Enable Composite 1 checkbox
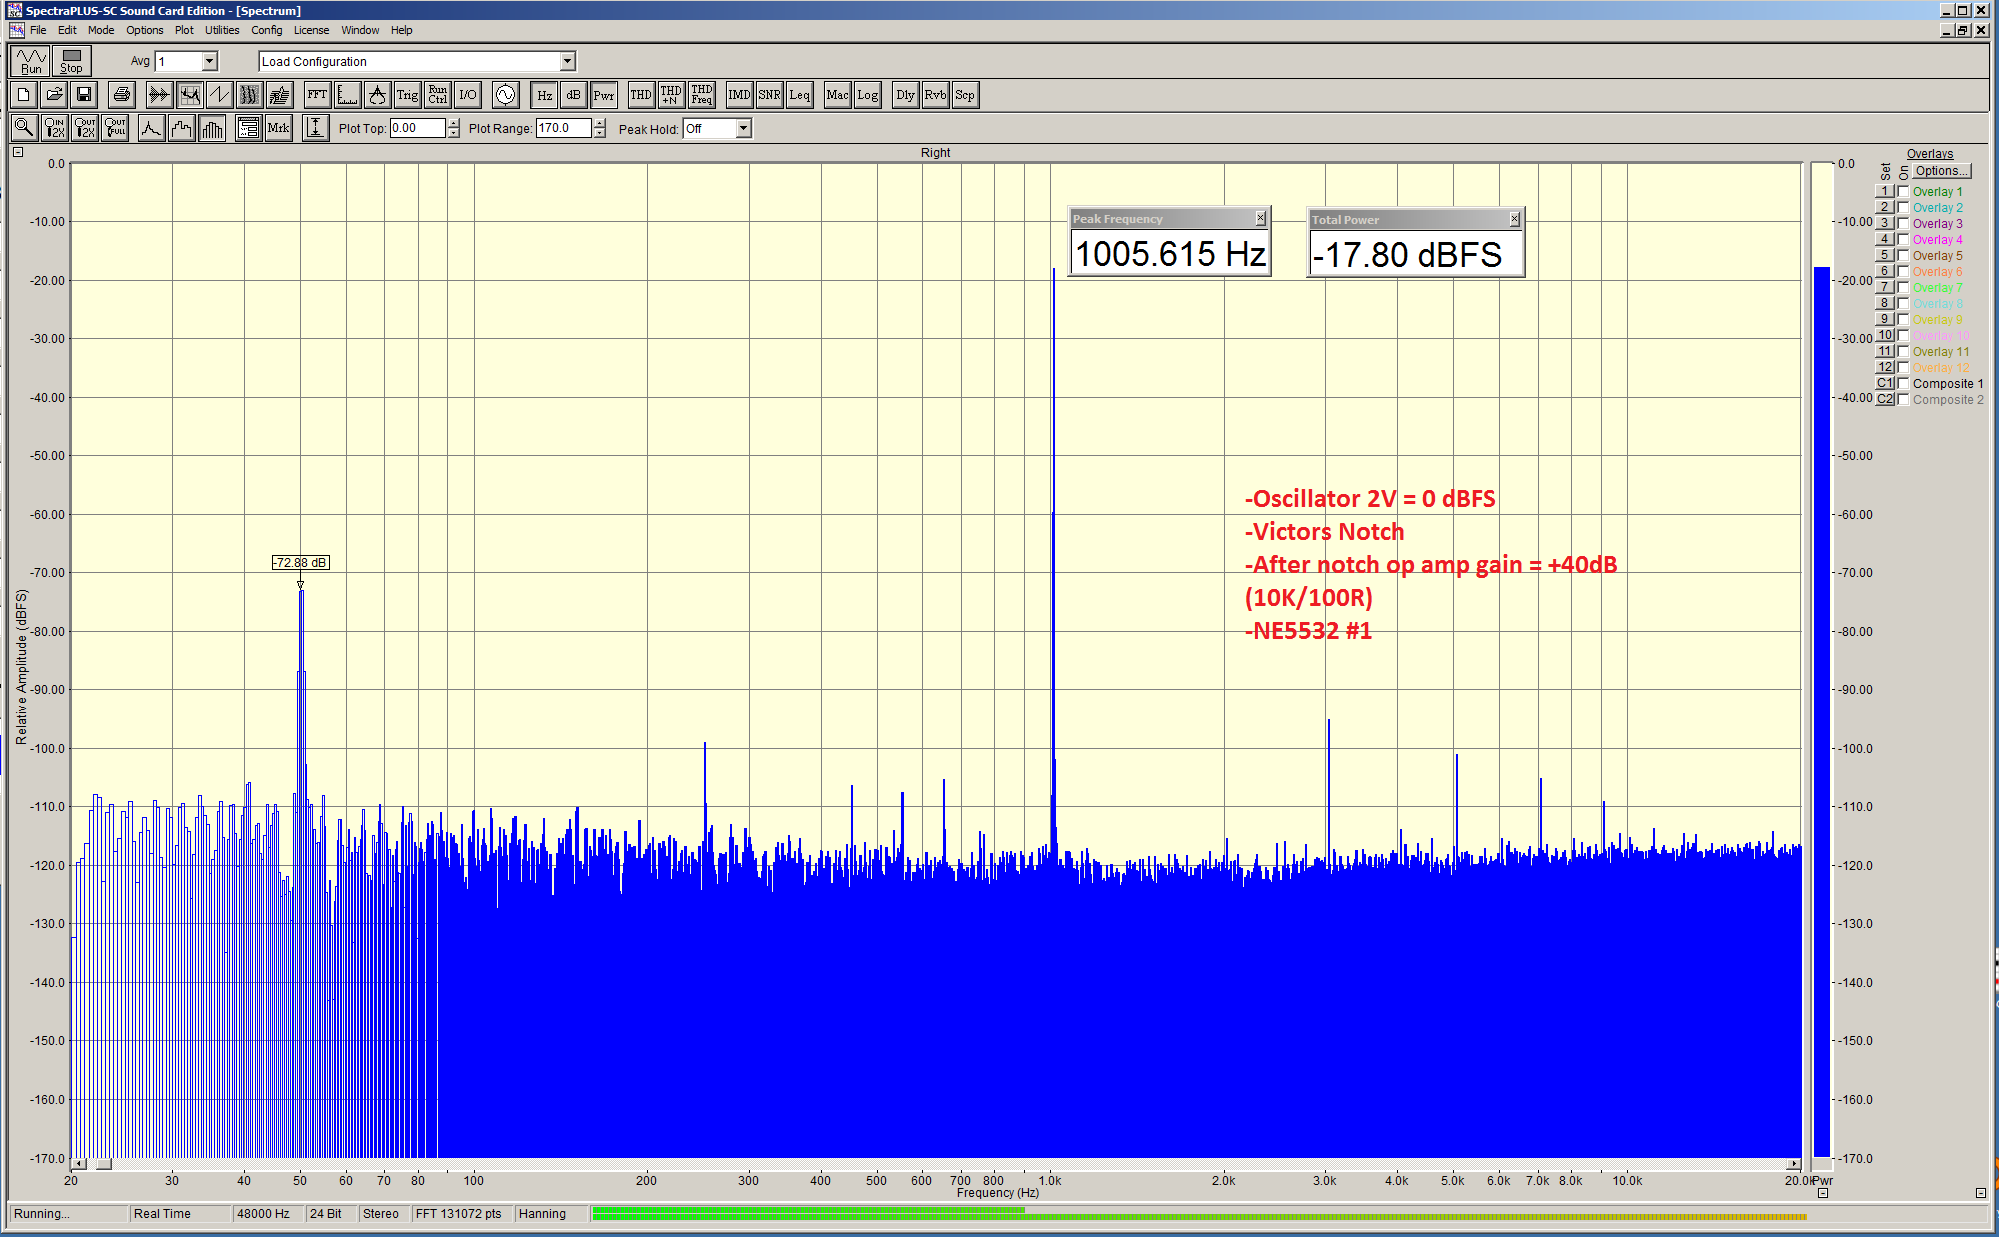This screenshot has width=1999, height=1237. tap(1904, 383)
